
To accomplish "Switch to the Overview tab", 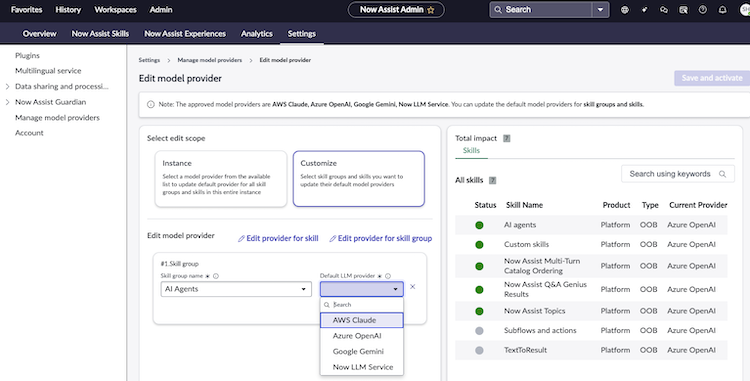I will 39,33.
